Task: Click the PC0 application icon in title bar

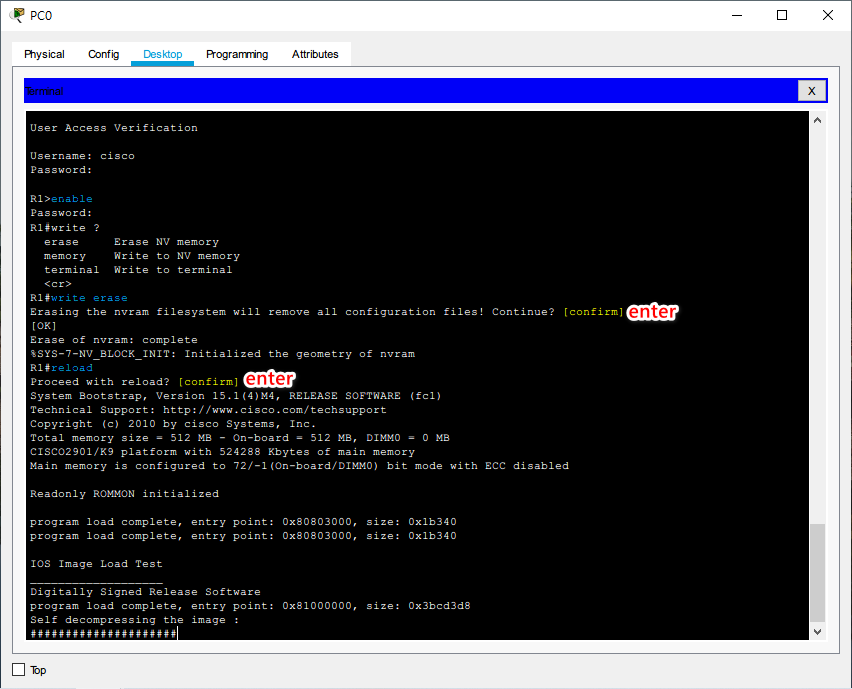Action: (17, 15)
